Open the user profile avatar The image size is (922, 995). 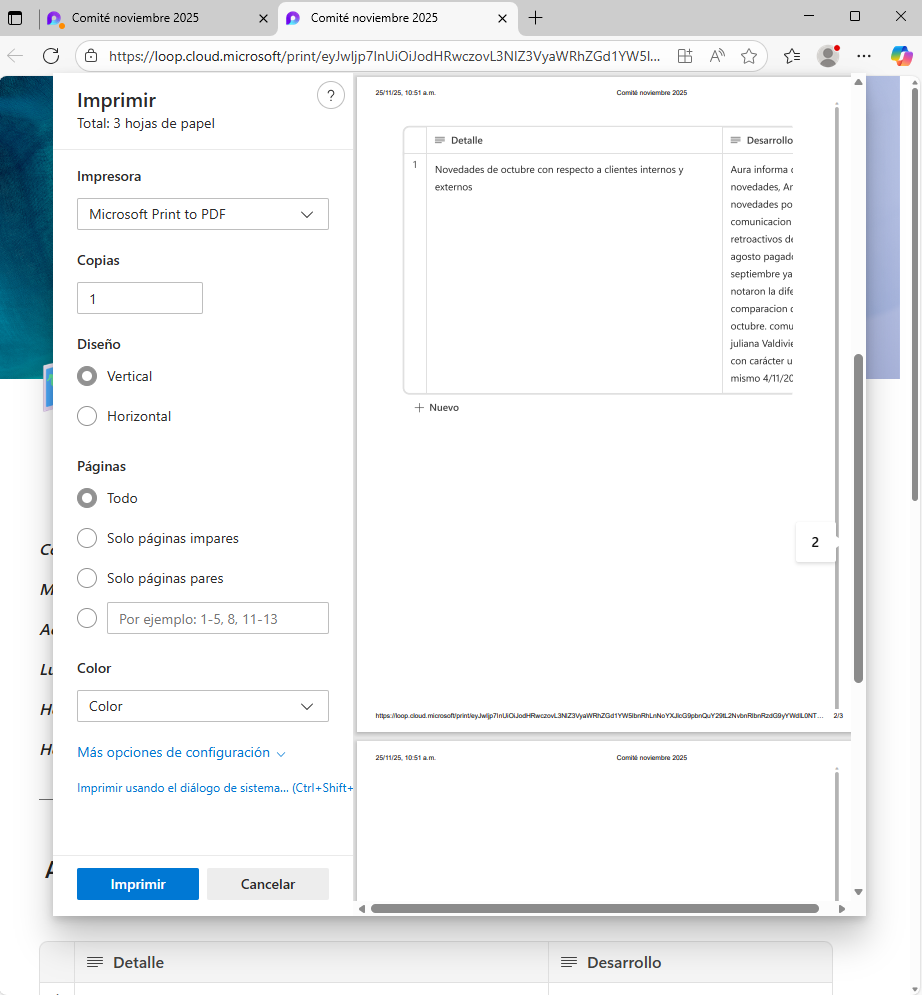828,56
